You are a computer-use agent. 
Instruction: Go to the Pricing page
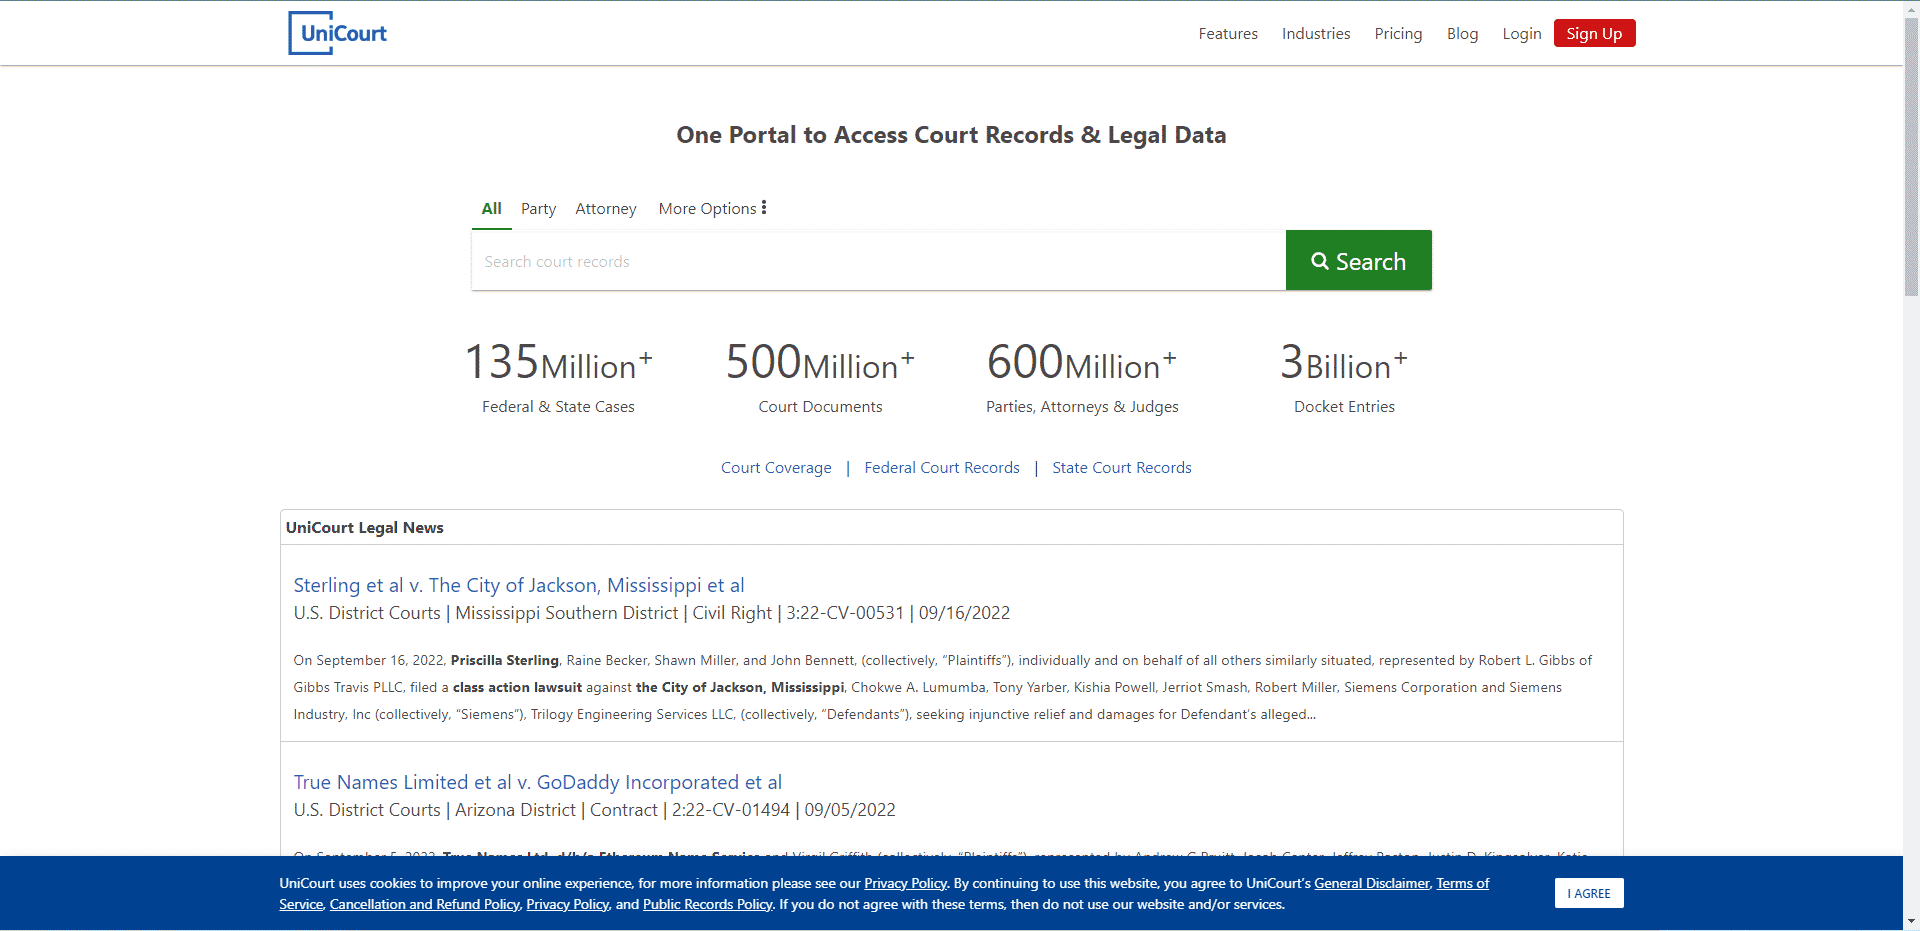pos(1398,34)
